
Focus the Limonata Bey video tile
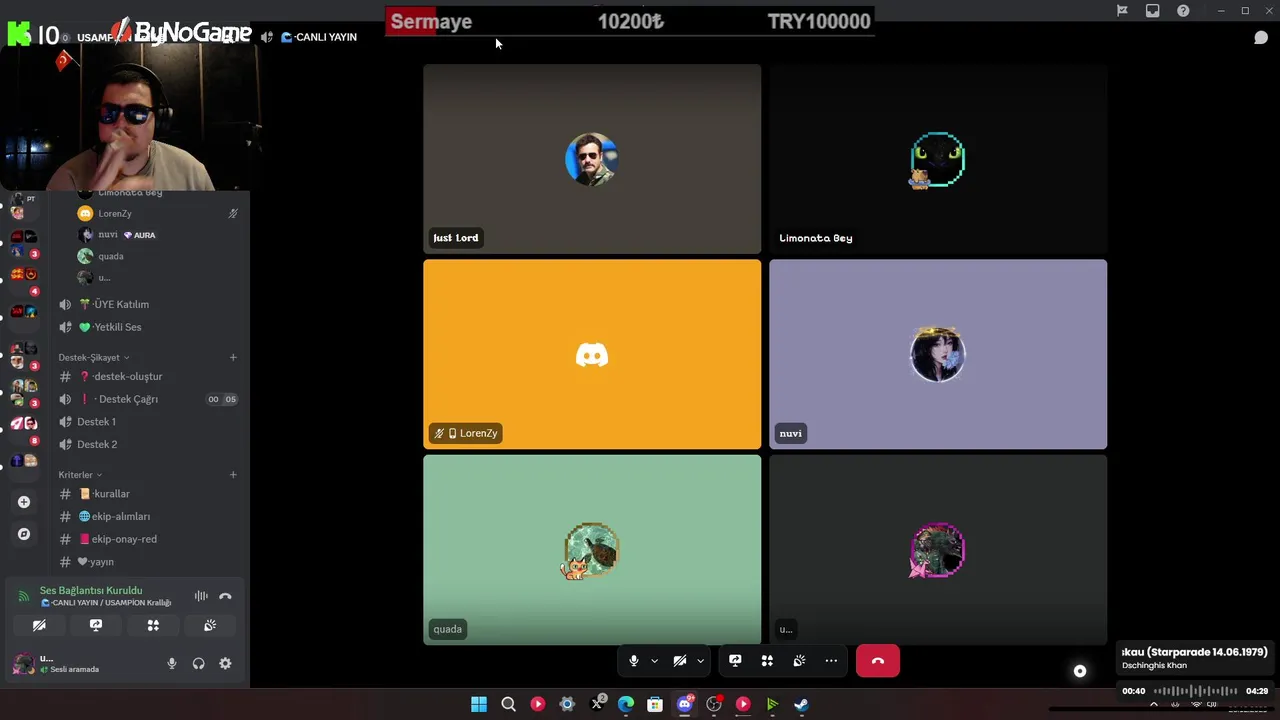coord(938,159)
